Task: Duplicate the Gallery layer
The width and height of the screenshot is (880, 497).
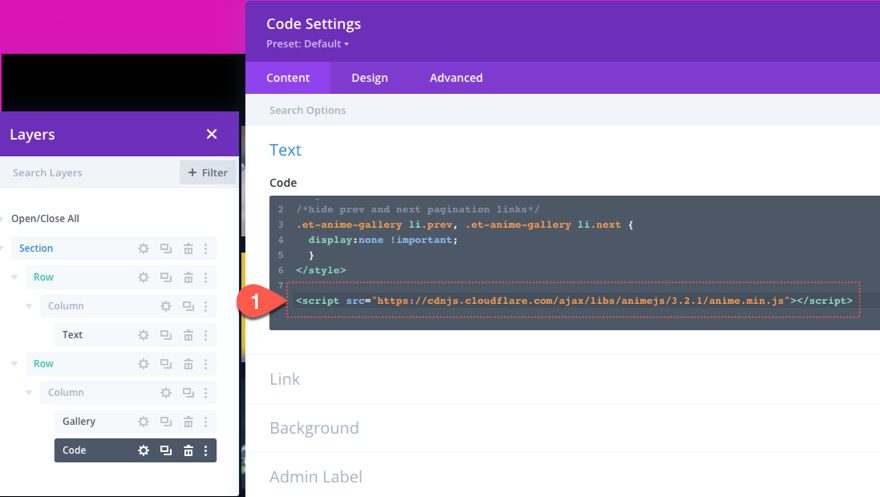Action: tap(166, 422)
